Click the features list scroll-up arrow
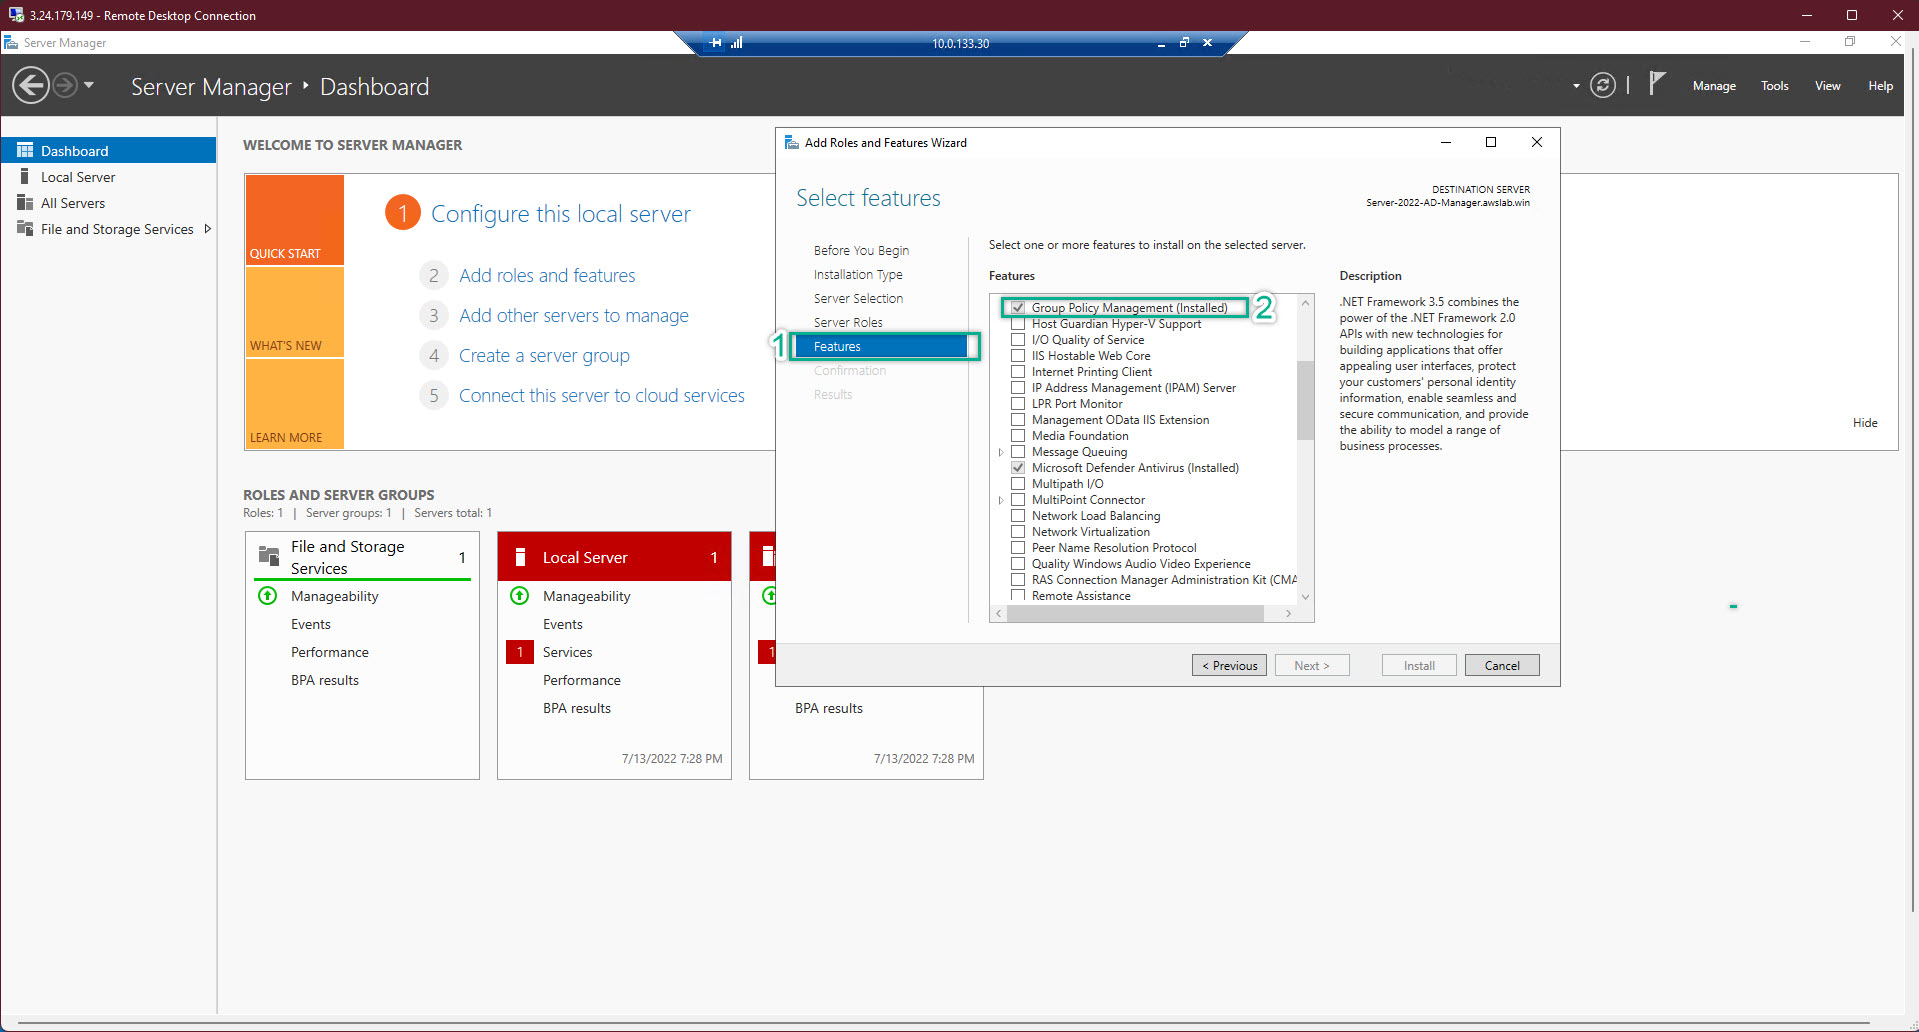Viewport: 1919px width, 1032px height. click(1305, 303)
